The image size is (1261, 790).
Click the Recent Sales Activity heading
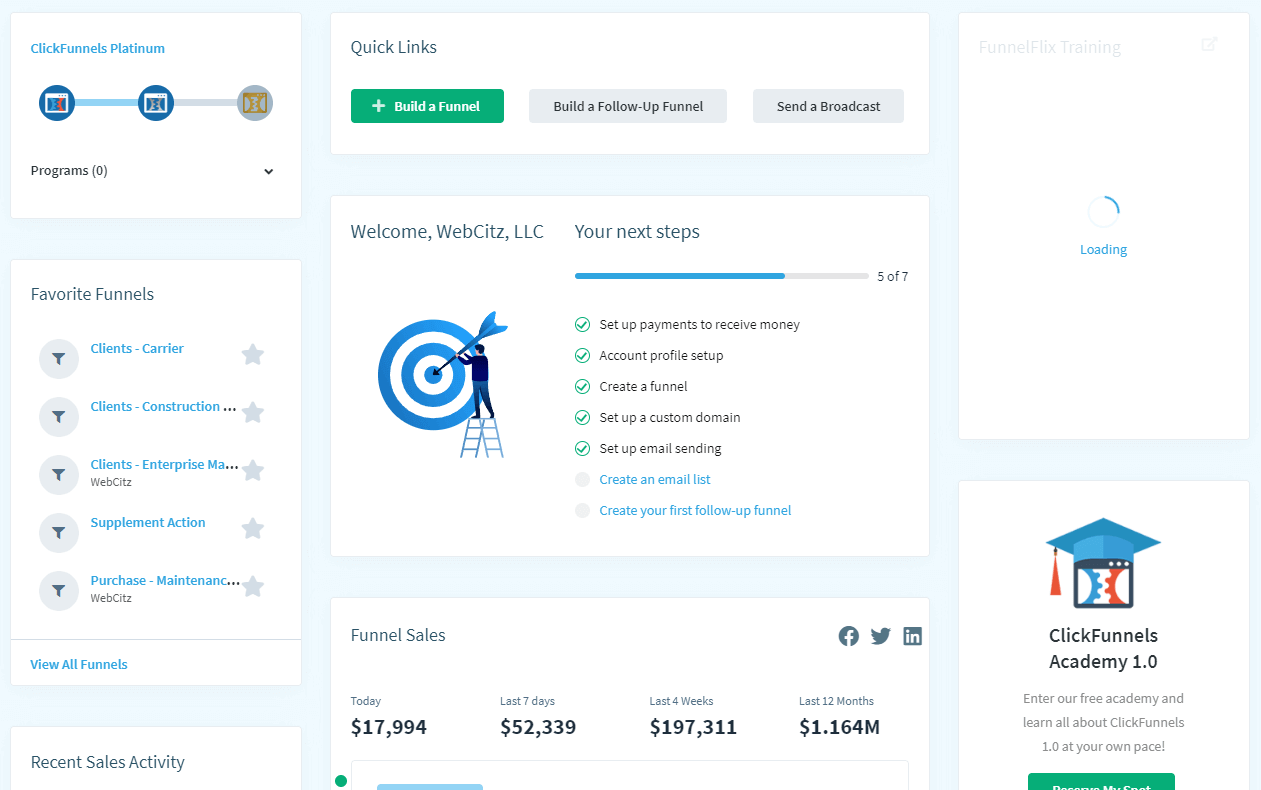coord(108,762)
